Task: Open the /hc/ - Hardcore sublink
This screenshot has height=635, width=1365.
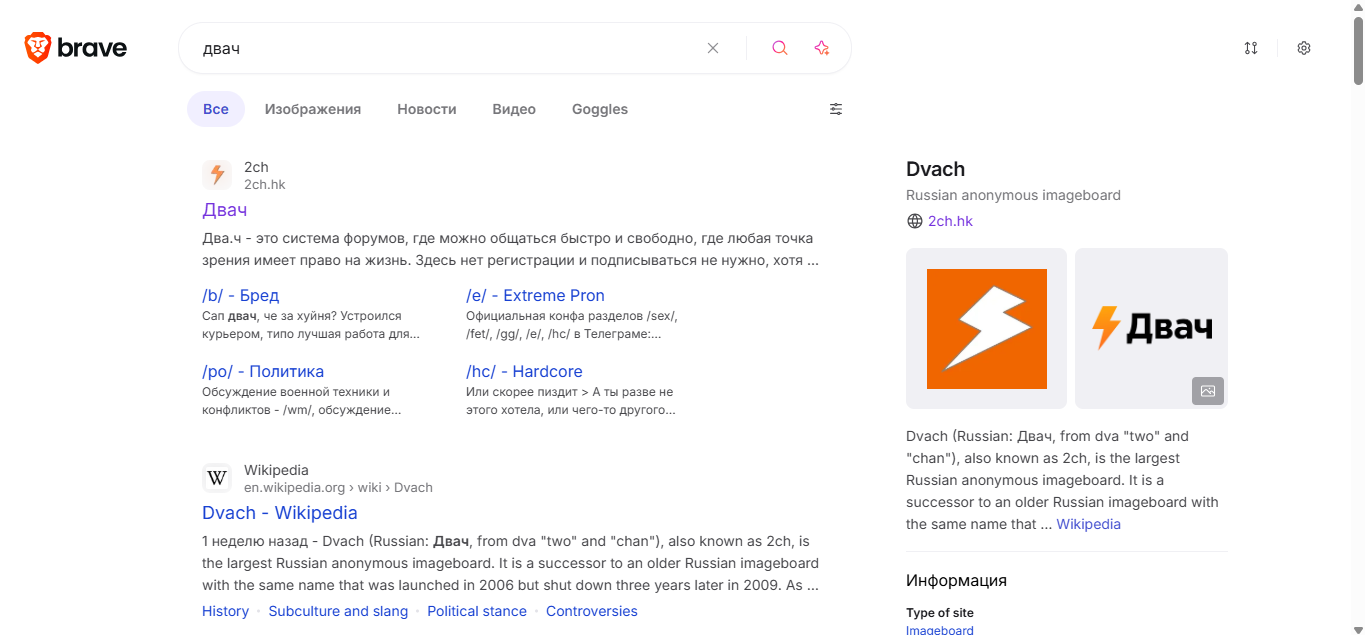Action: click(x=524, y=371)
